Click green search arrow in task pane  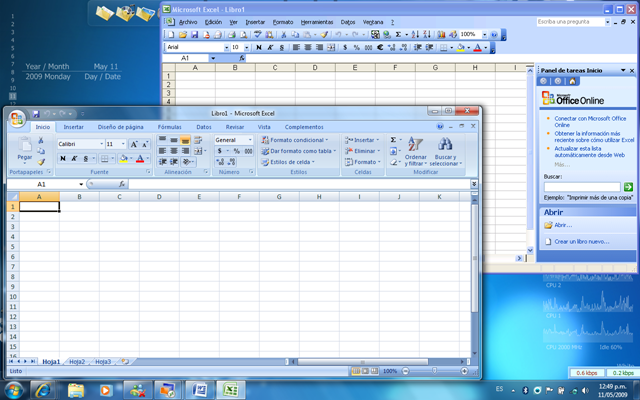pyautogui.click(x=628, y=187)
